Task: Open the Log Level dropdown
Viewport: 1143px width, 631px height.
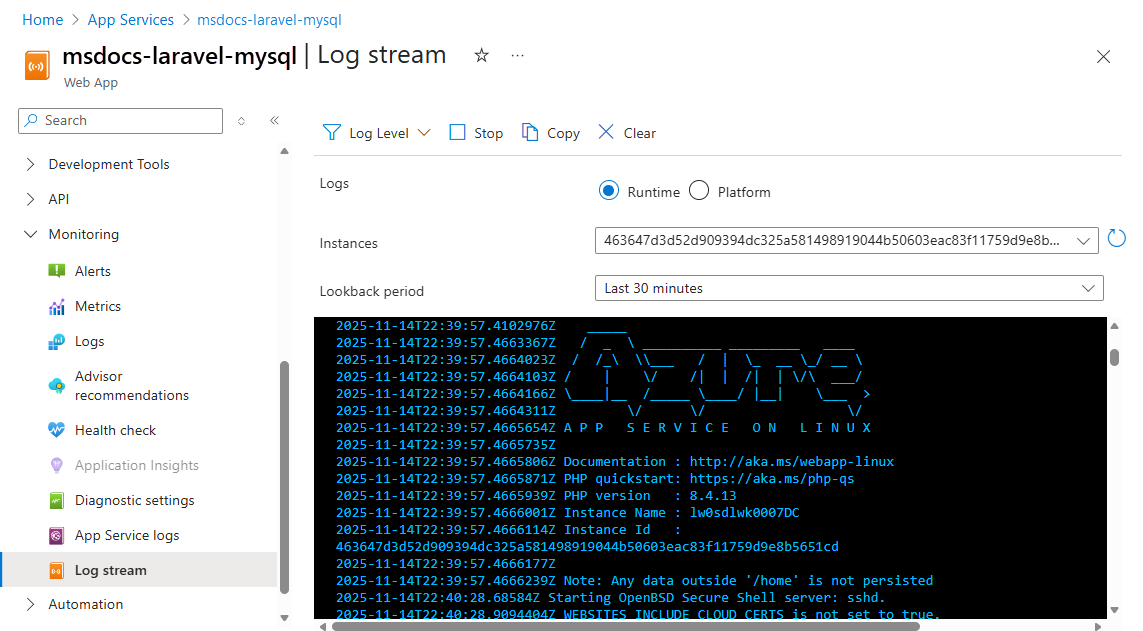Action: coord(377,133)
